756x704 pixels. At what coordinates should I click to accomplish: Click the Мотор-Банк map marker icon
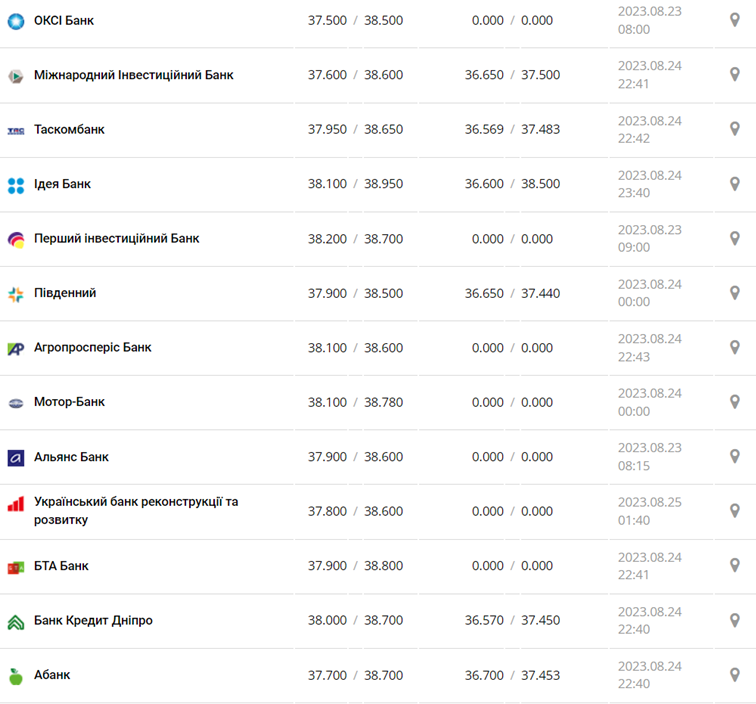tap(734, 402)
